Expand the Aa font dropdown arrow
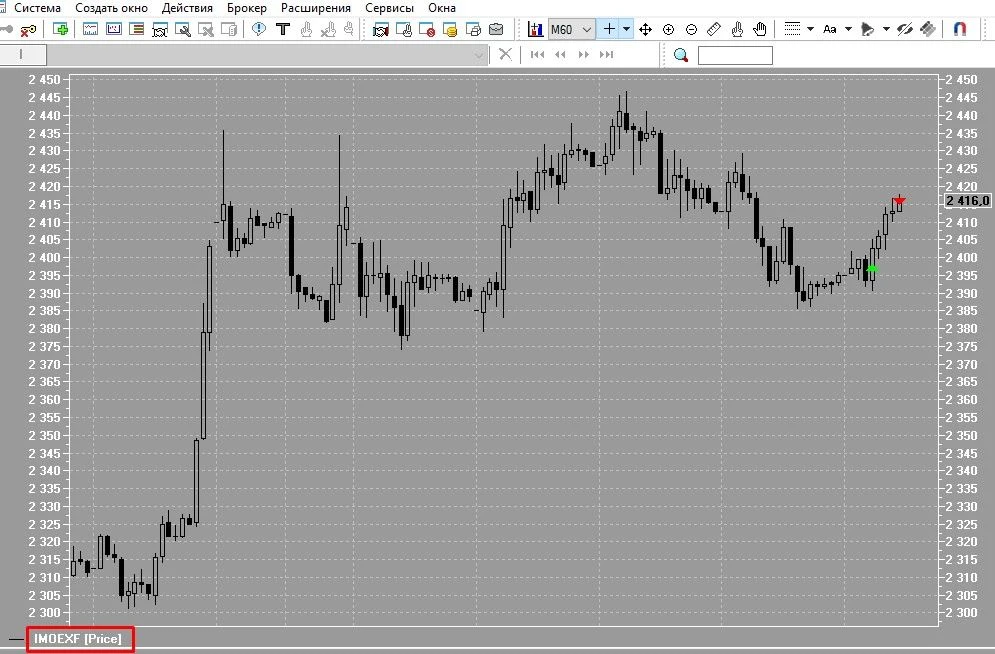The width and height of the screenshot is (995, 654). [x=848, y=29]
